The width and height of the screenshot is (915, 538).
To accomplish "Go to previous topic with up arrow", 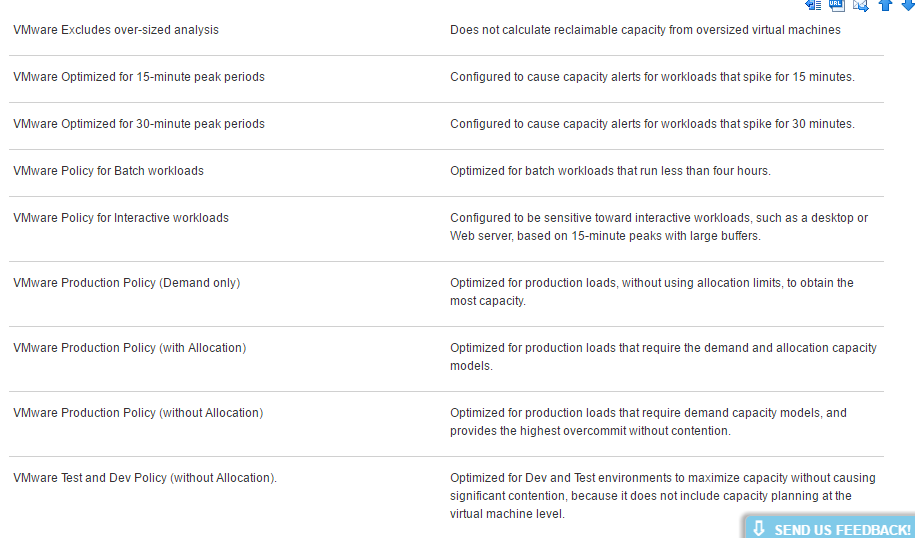I will [x=885, y=5].
